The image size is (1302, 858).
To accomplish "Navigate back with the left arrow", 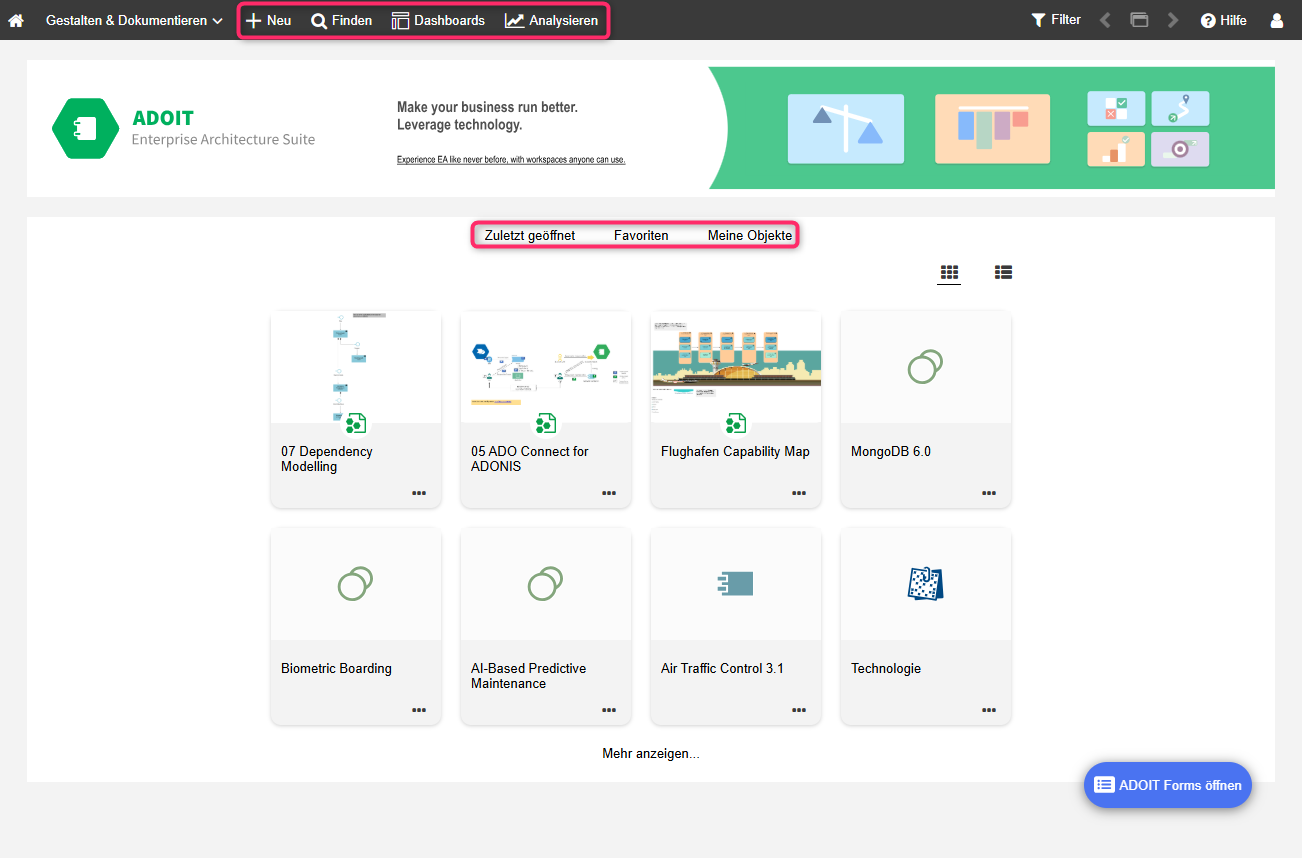I will coord(1105,20).
